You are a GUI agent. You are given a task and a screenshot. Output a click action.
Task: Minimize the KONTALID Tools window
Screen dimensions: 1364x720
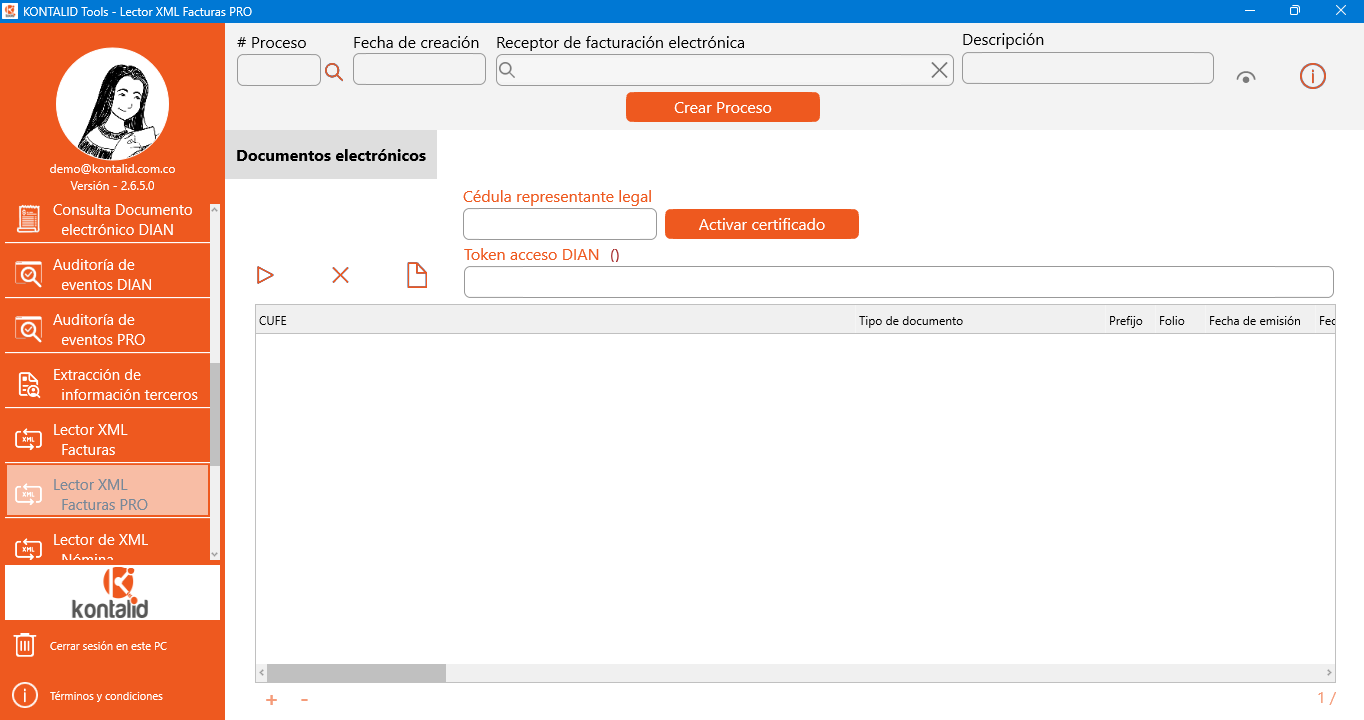coord(1249,11)
